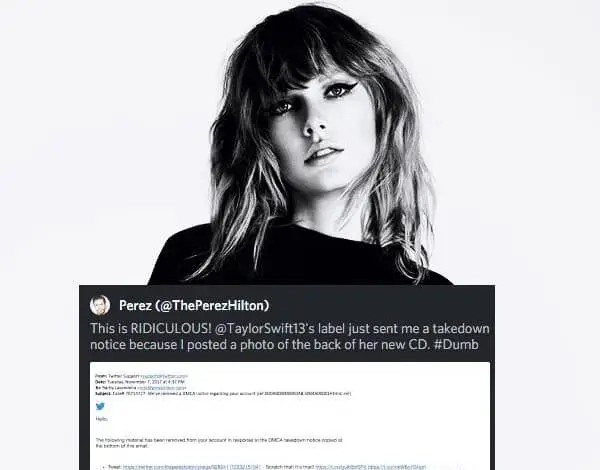Image resolution: width=600 pixels, height=470 pixels.
Task: Click the dark tweet card header area
Action: pyautogui.click(x=287, y=305)
